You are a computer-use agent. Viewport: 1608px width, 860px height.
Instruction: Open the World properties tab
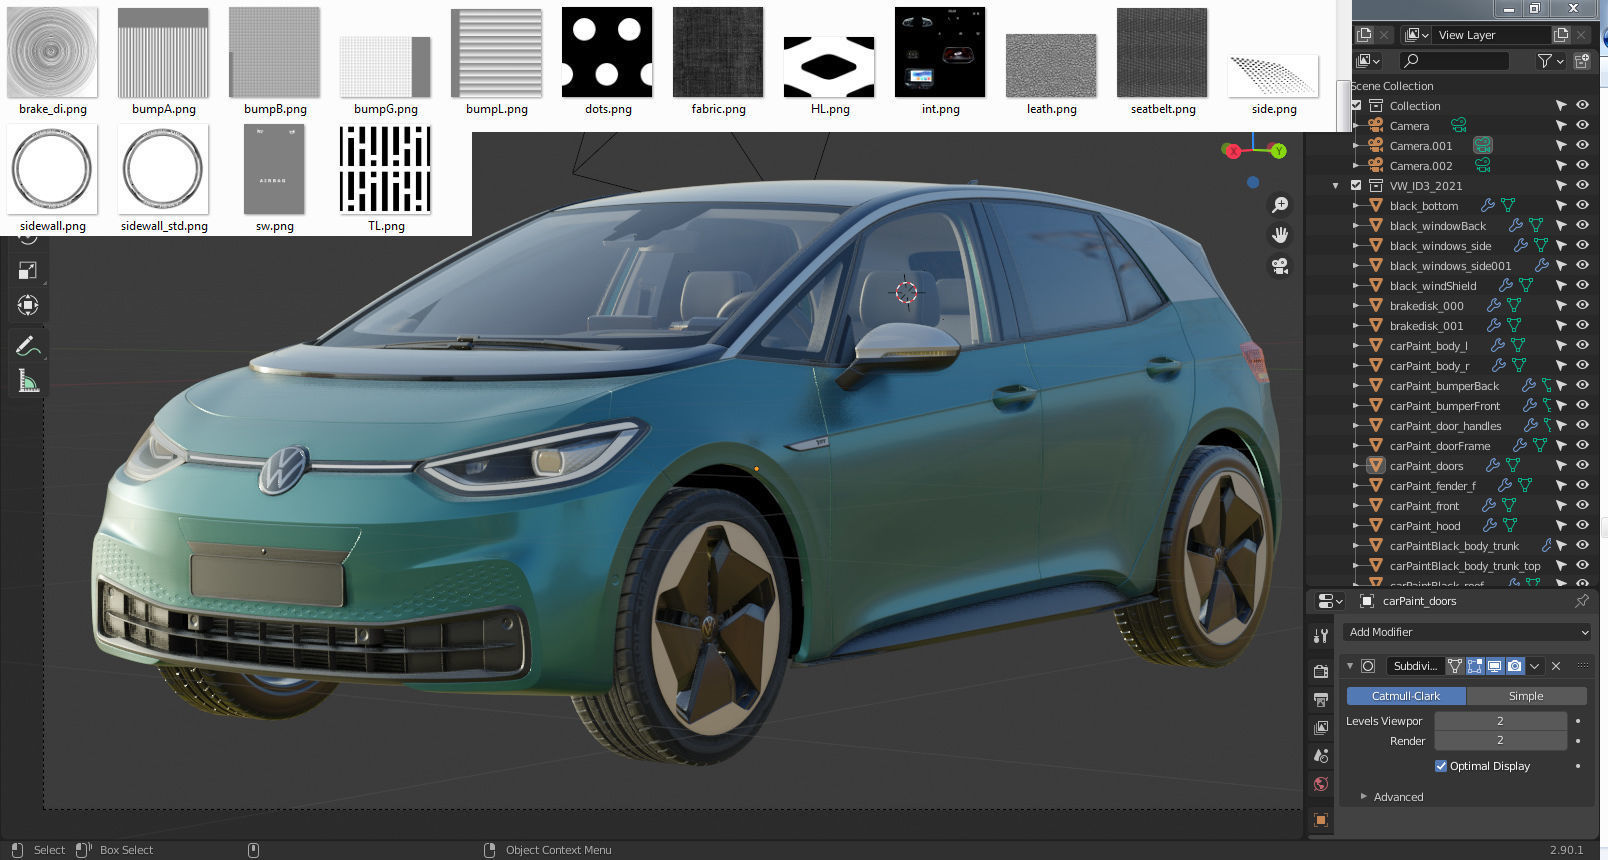1321,784
